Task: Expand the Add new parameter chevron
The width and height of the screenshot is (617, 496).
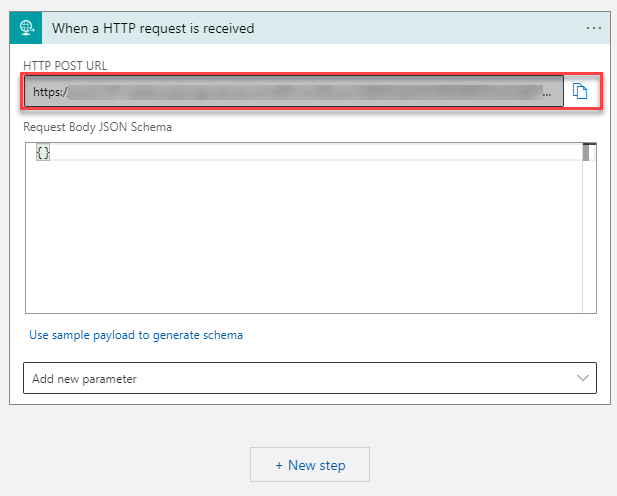Action: coord(583,378)
